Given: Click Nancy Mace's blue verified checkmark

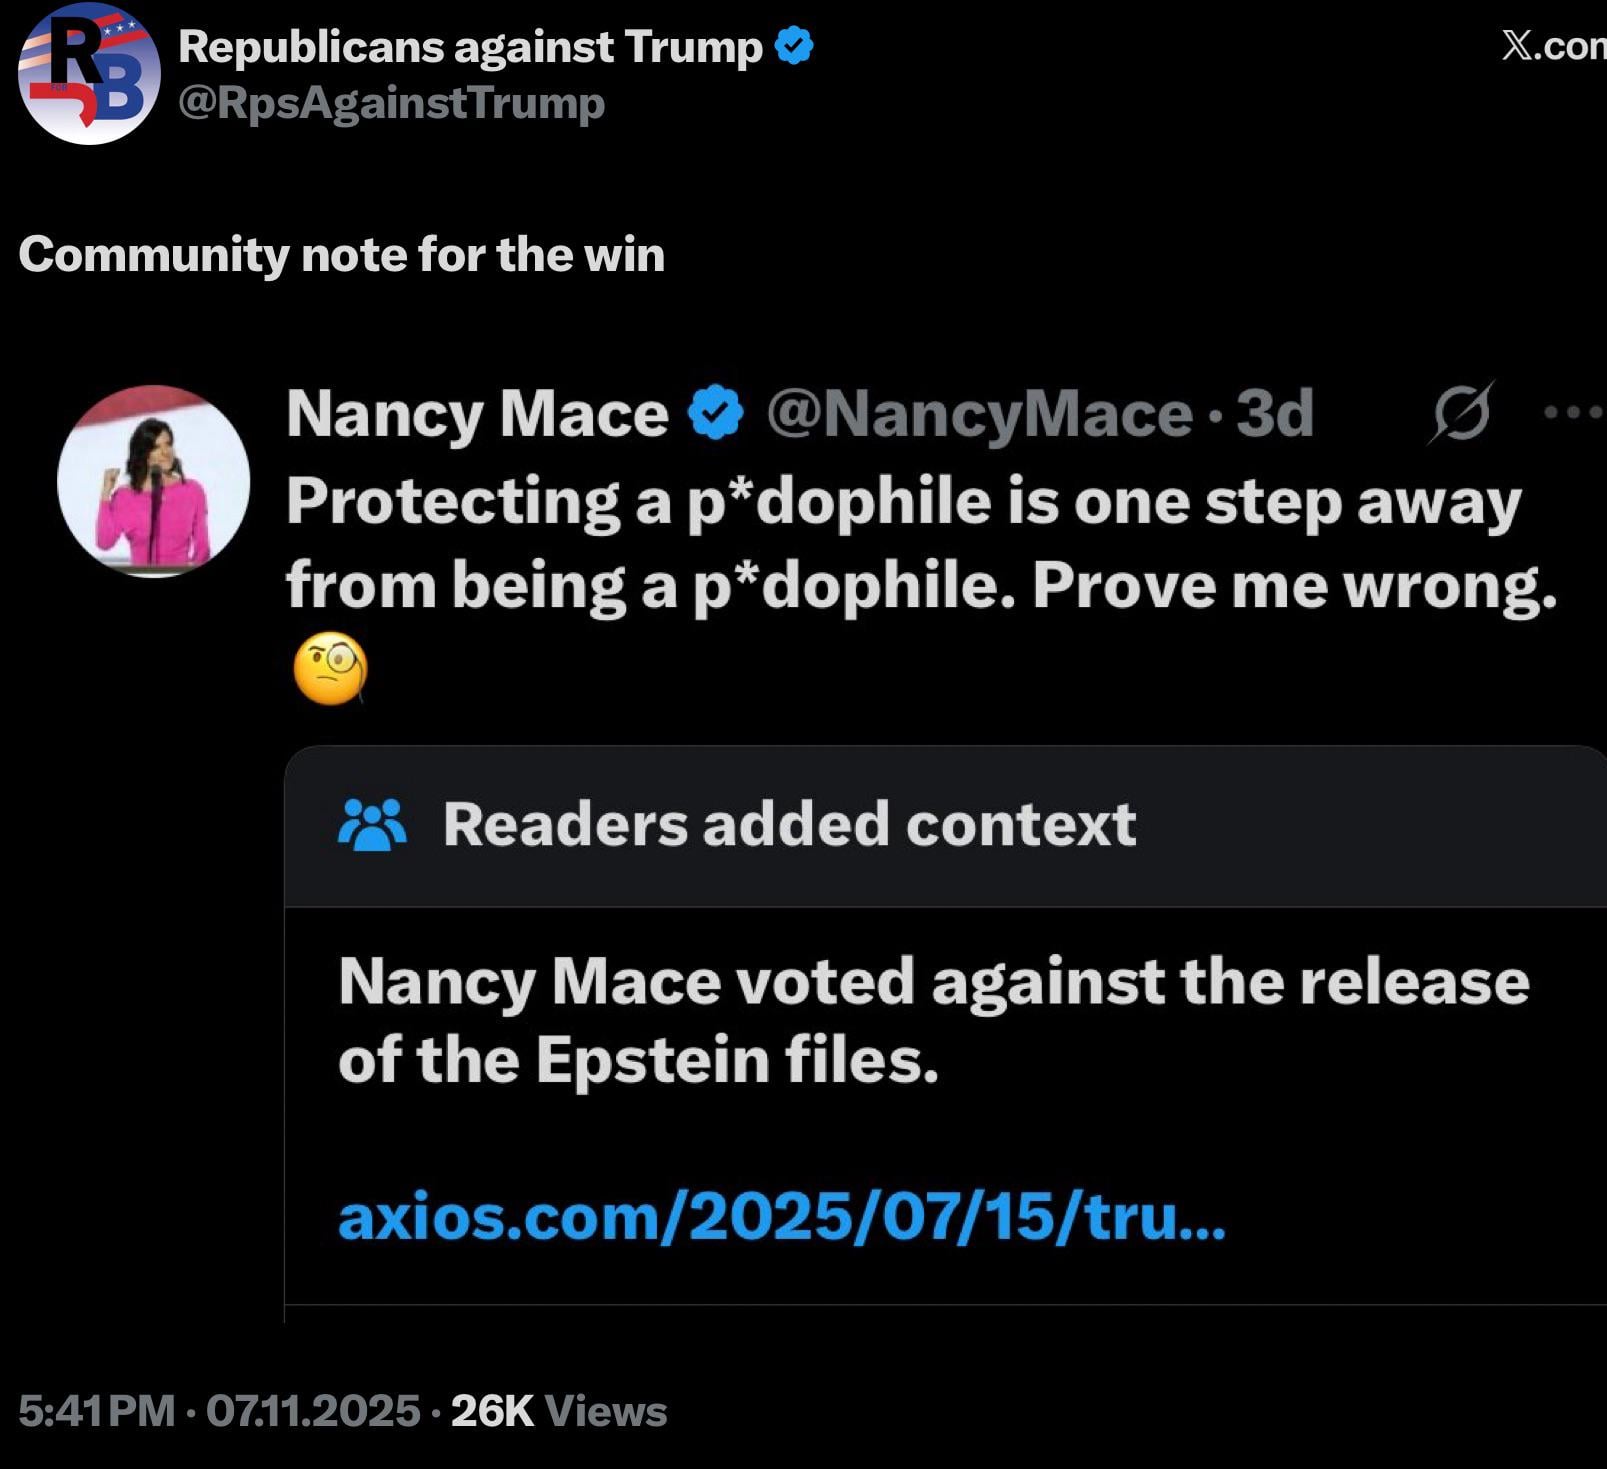Looking at the screenshot, I should [x=716, y=413].
